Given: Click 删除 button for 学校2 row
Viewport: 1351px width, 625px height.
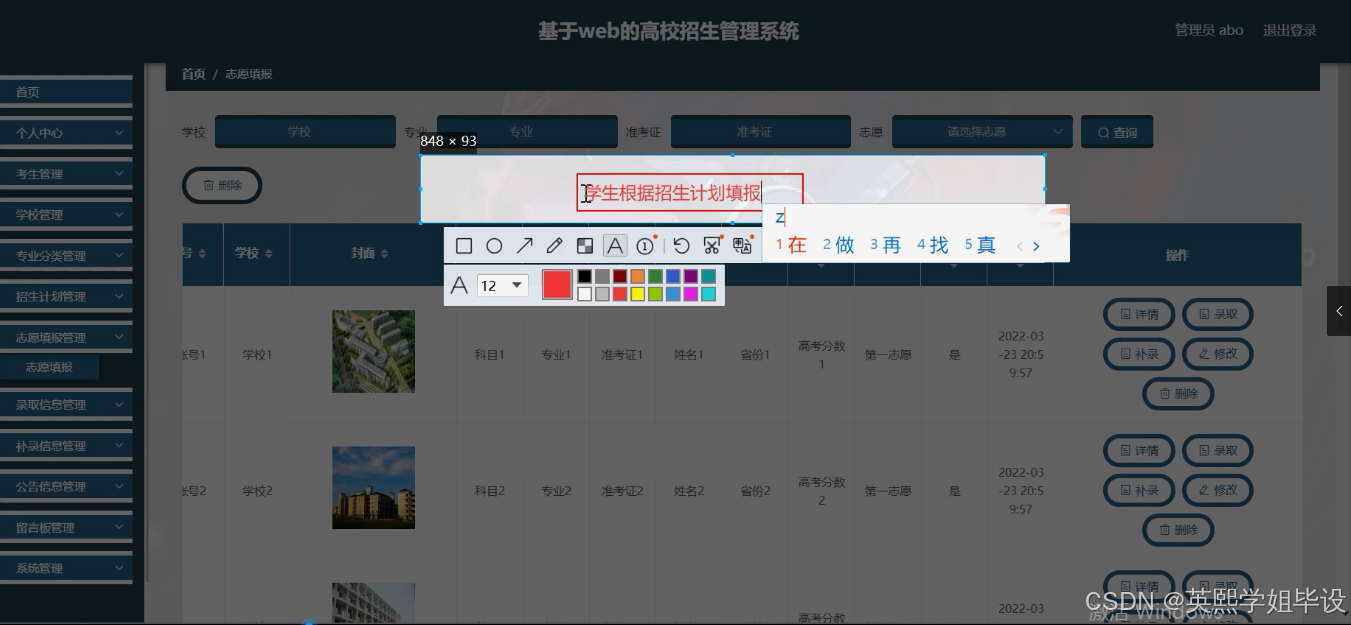Looking at the screenshot, I should pos(1178,530).
